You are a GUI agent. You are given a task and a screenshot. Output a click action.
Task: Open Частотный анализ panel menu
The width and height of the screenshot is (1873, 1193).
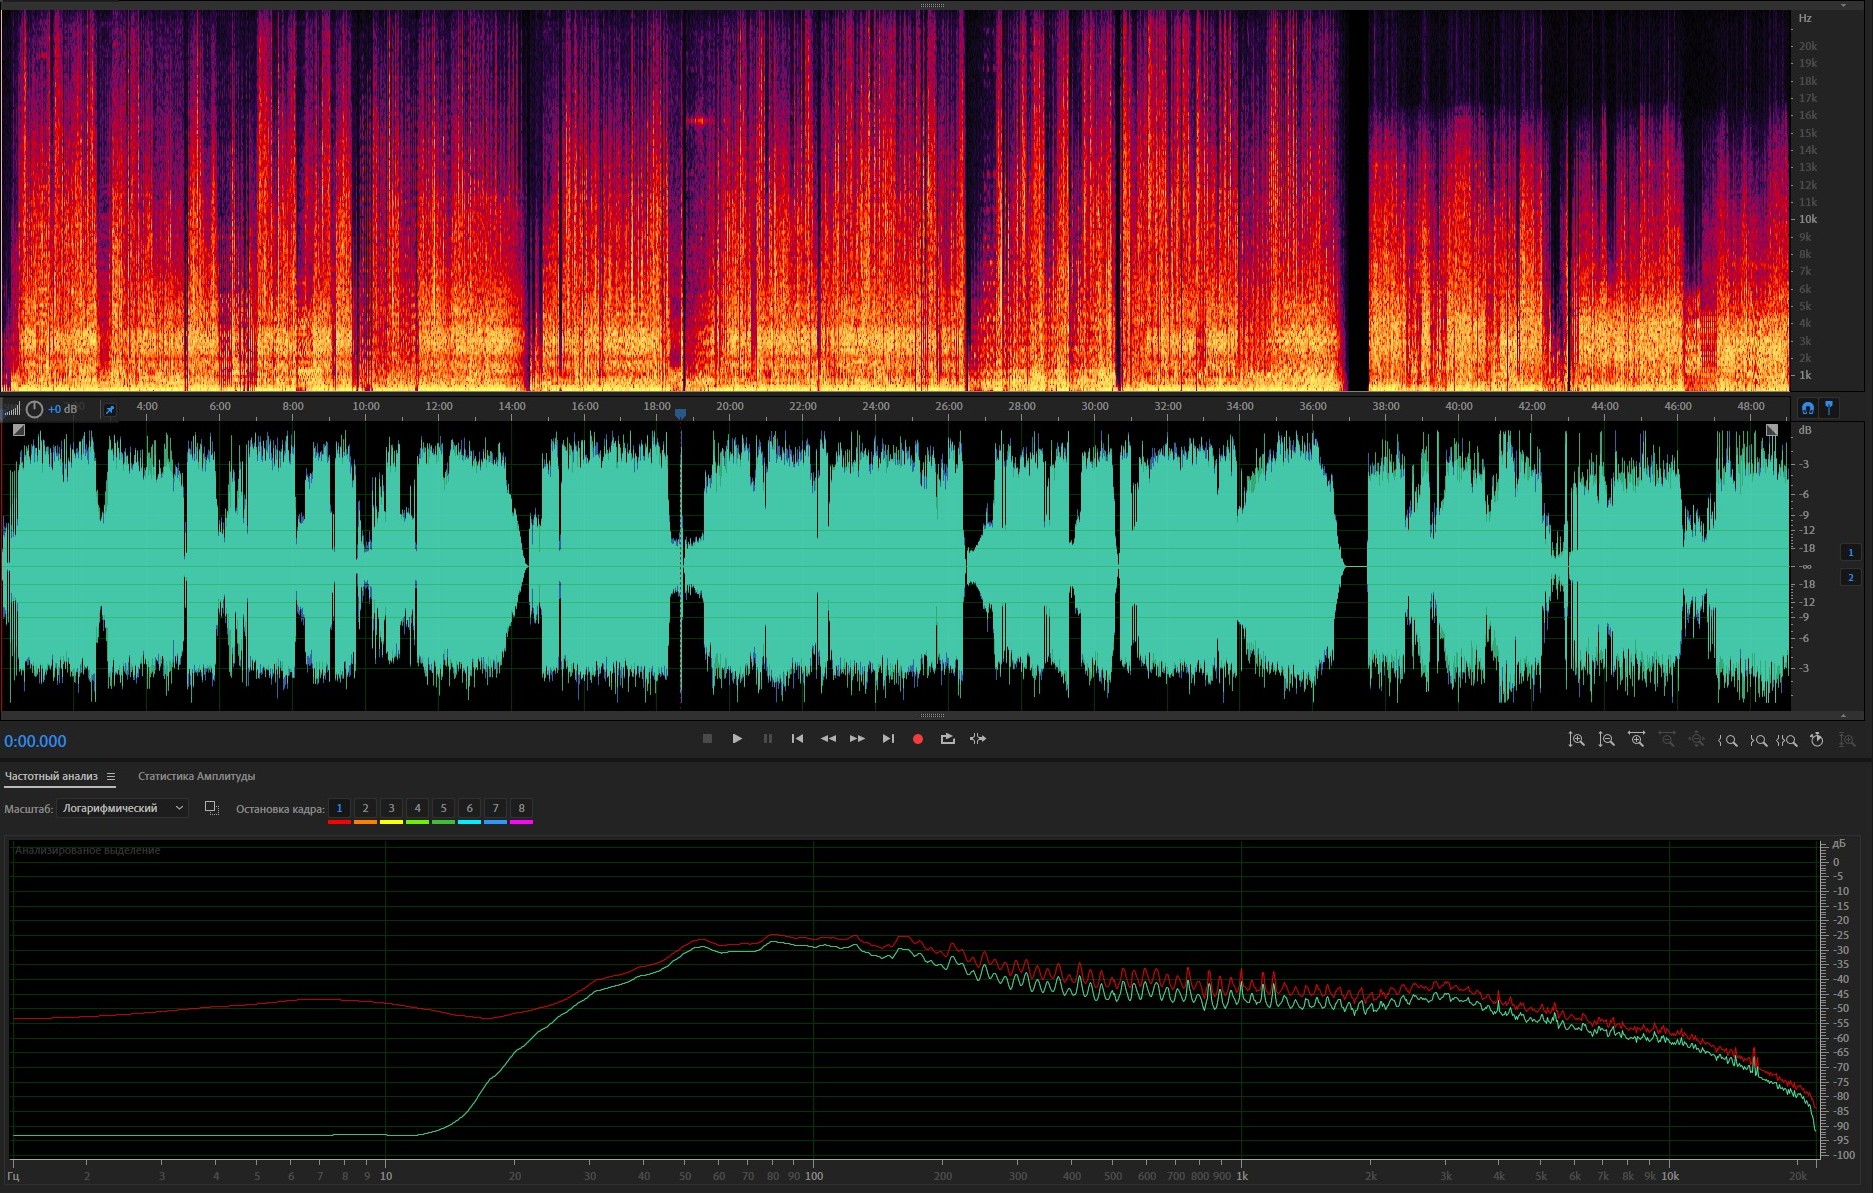pos(111,777)
